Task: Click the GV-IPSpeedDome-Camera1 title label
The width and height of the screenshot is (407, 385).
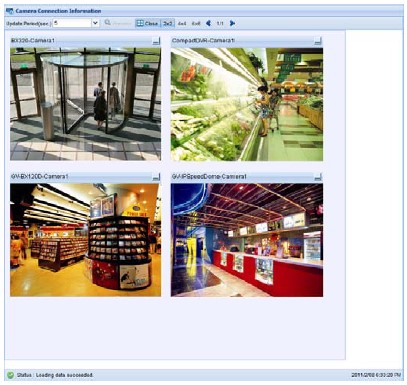Action: pos(209,176)
